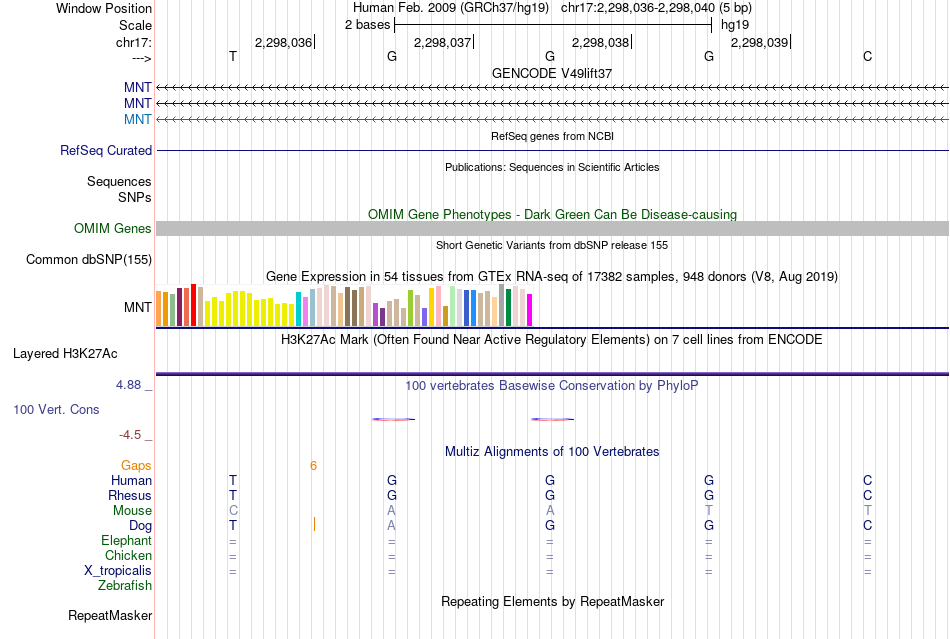Select the MNT label beside GTEx expression bars
The width and height of the screenshot is (950, 639).
point(138,307)
